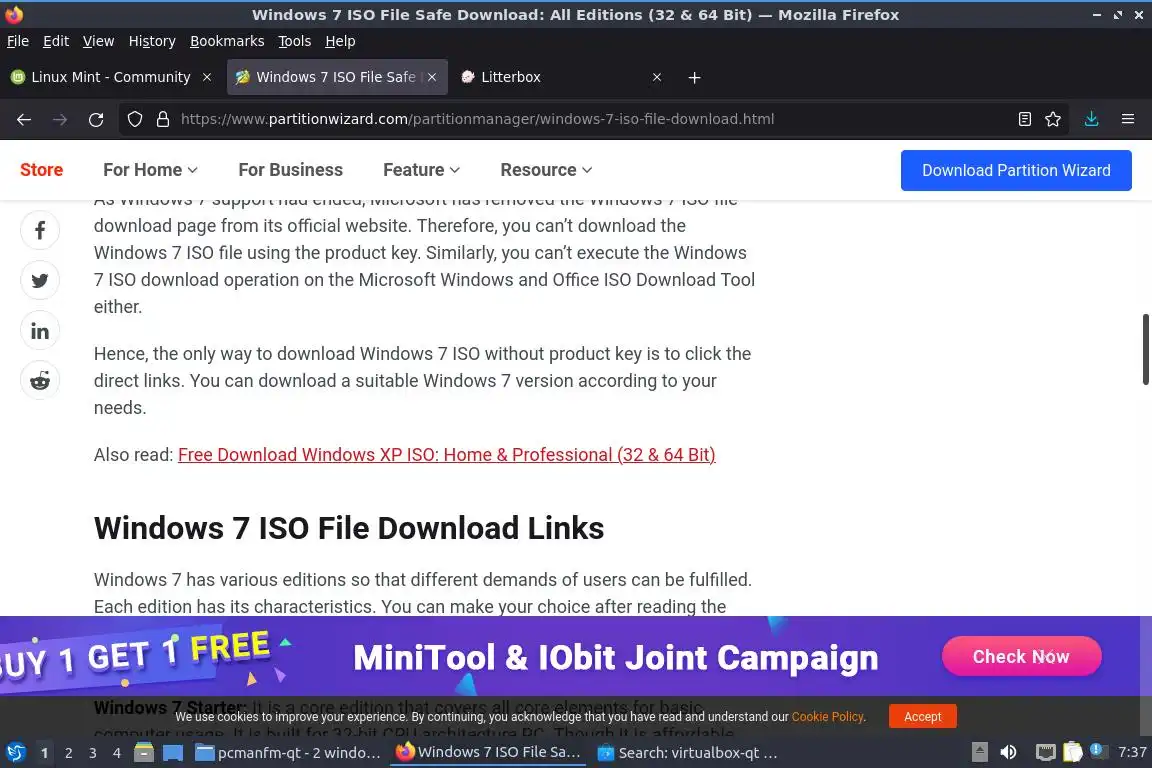Switch to the Linux Mint - Community tab
Screen dimensions: 1152x768
pyautogui.click(x=111, y=77)
